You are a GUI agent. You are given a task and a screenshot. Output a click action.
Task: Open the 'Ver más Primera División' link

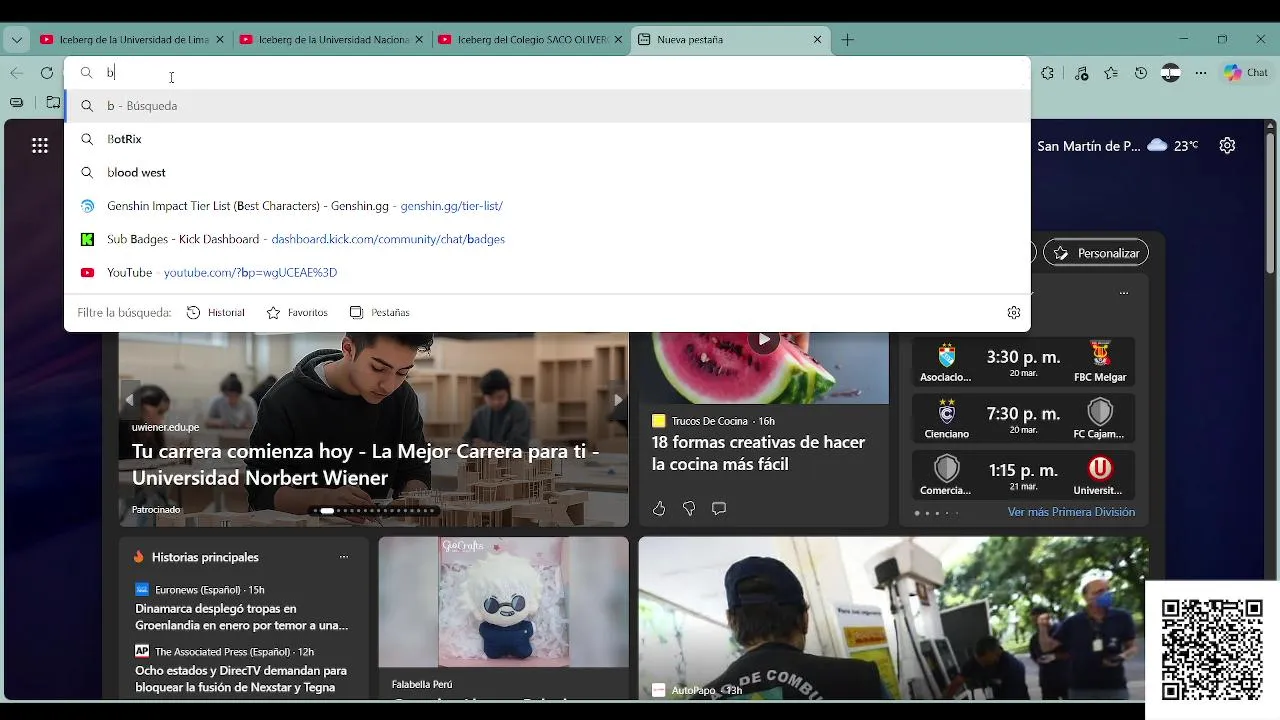[x=1071, y=512]
